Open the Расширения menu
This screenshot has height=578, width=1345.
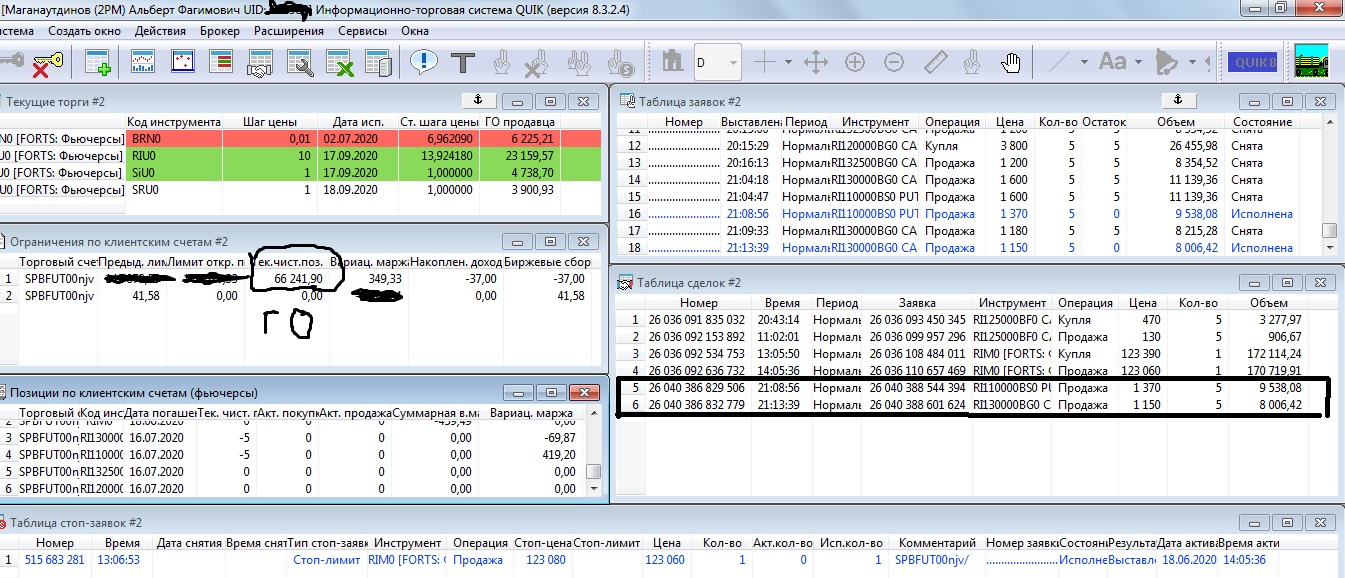coord(288,31)
